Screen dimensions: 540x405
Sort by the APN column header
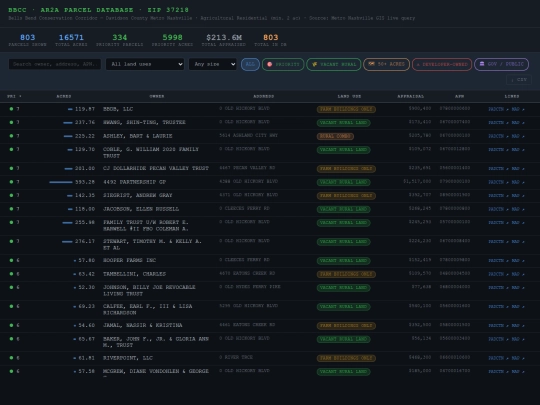pyautogui.click(x=459, y=96)
